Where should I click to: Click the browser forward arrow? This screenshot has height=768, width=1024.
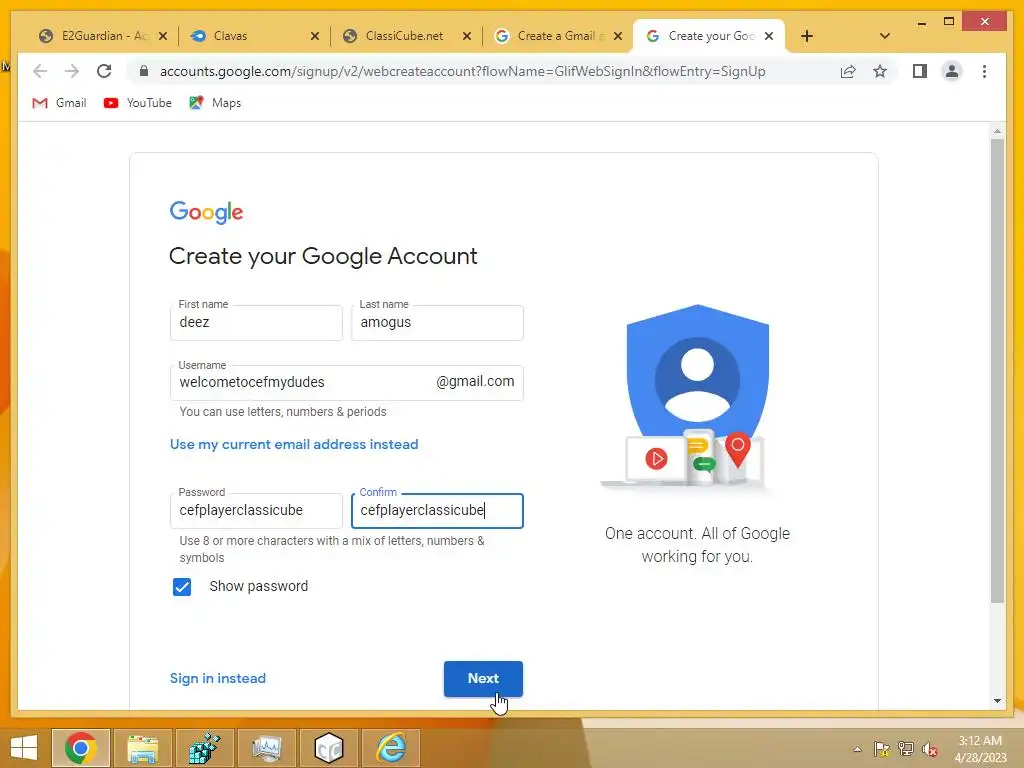tap(72, 71)
